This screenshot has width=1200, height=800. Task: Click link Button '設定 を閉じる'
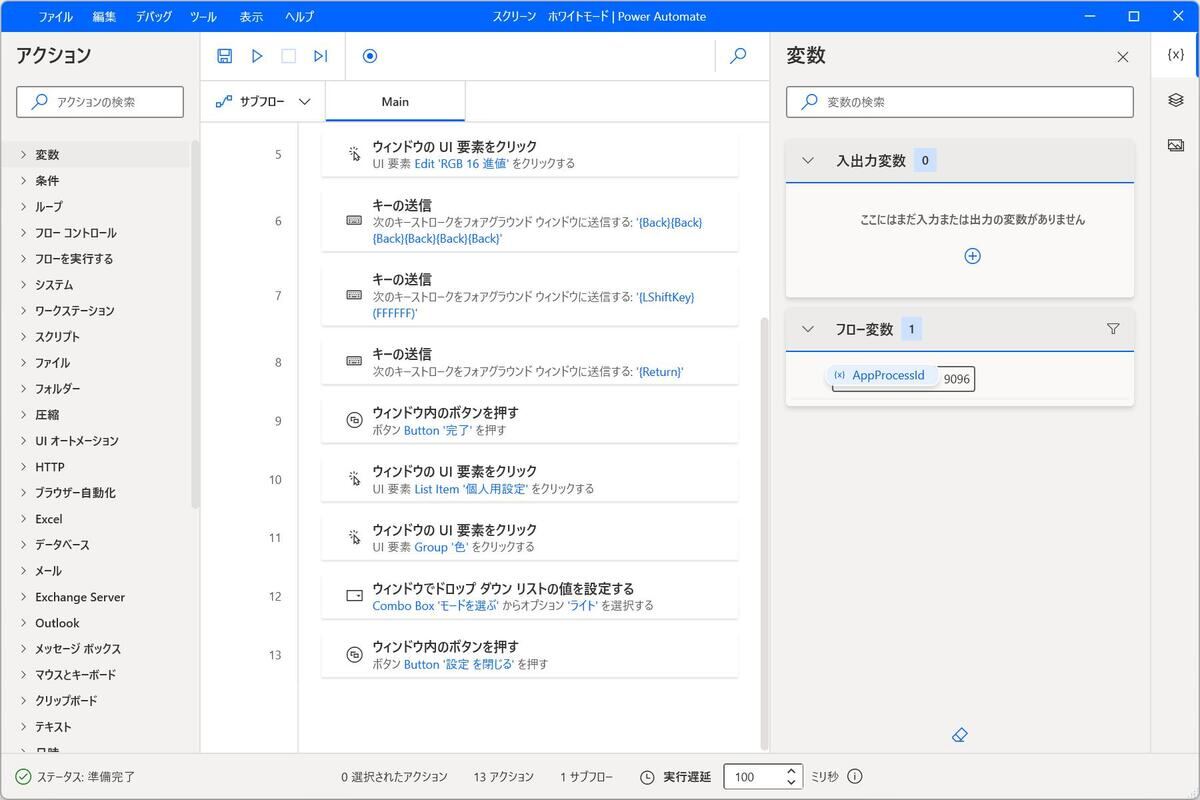coord(459,664)
